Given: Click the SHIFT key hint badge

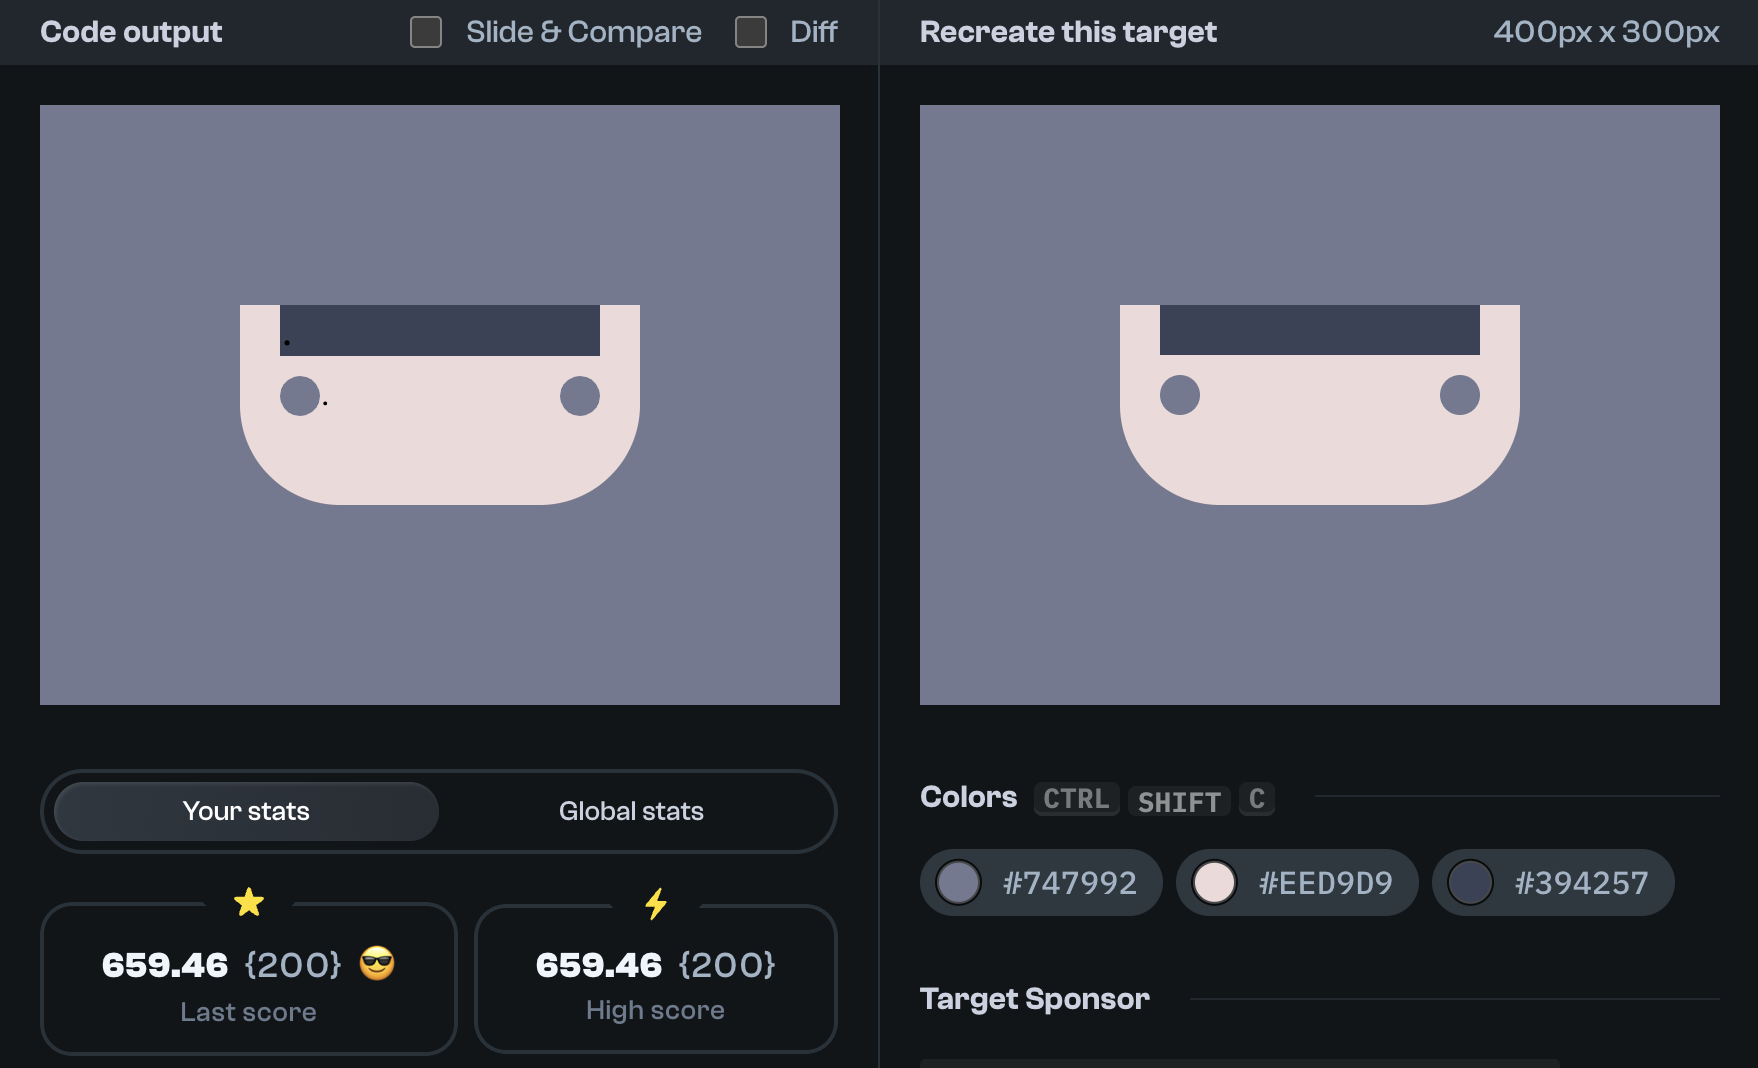Looking at the screenshot, I should pos(1179,800).
